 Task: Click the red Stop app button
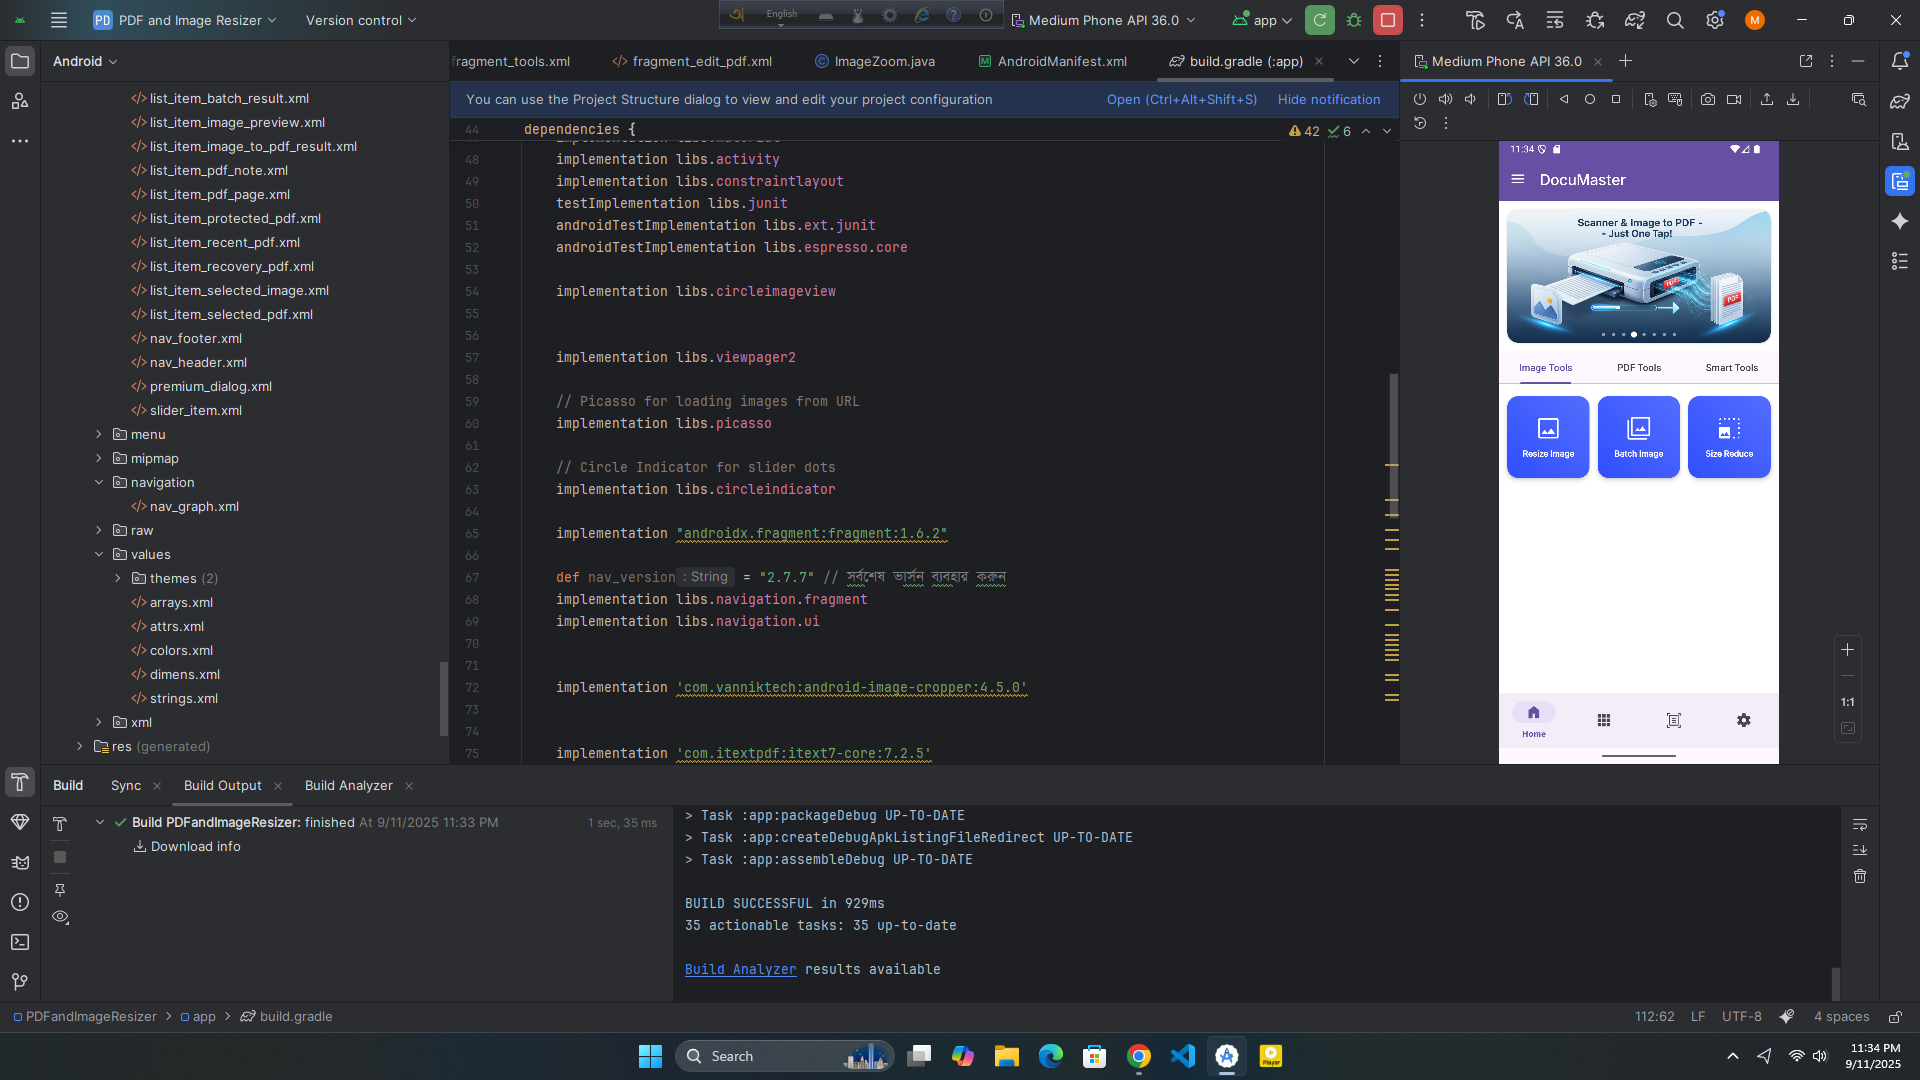1387,20
